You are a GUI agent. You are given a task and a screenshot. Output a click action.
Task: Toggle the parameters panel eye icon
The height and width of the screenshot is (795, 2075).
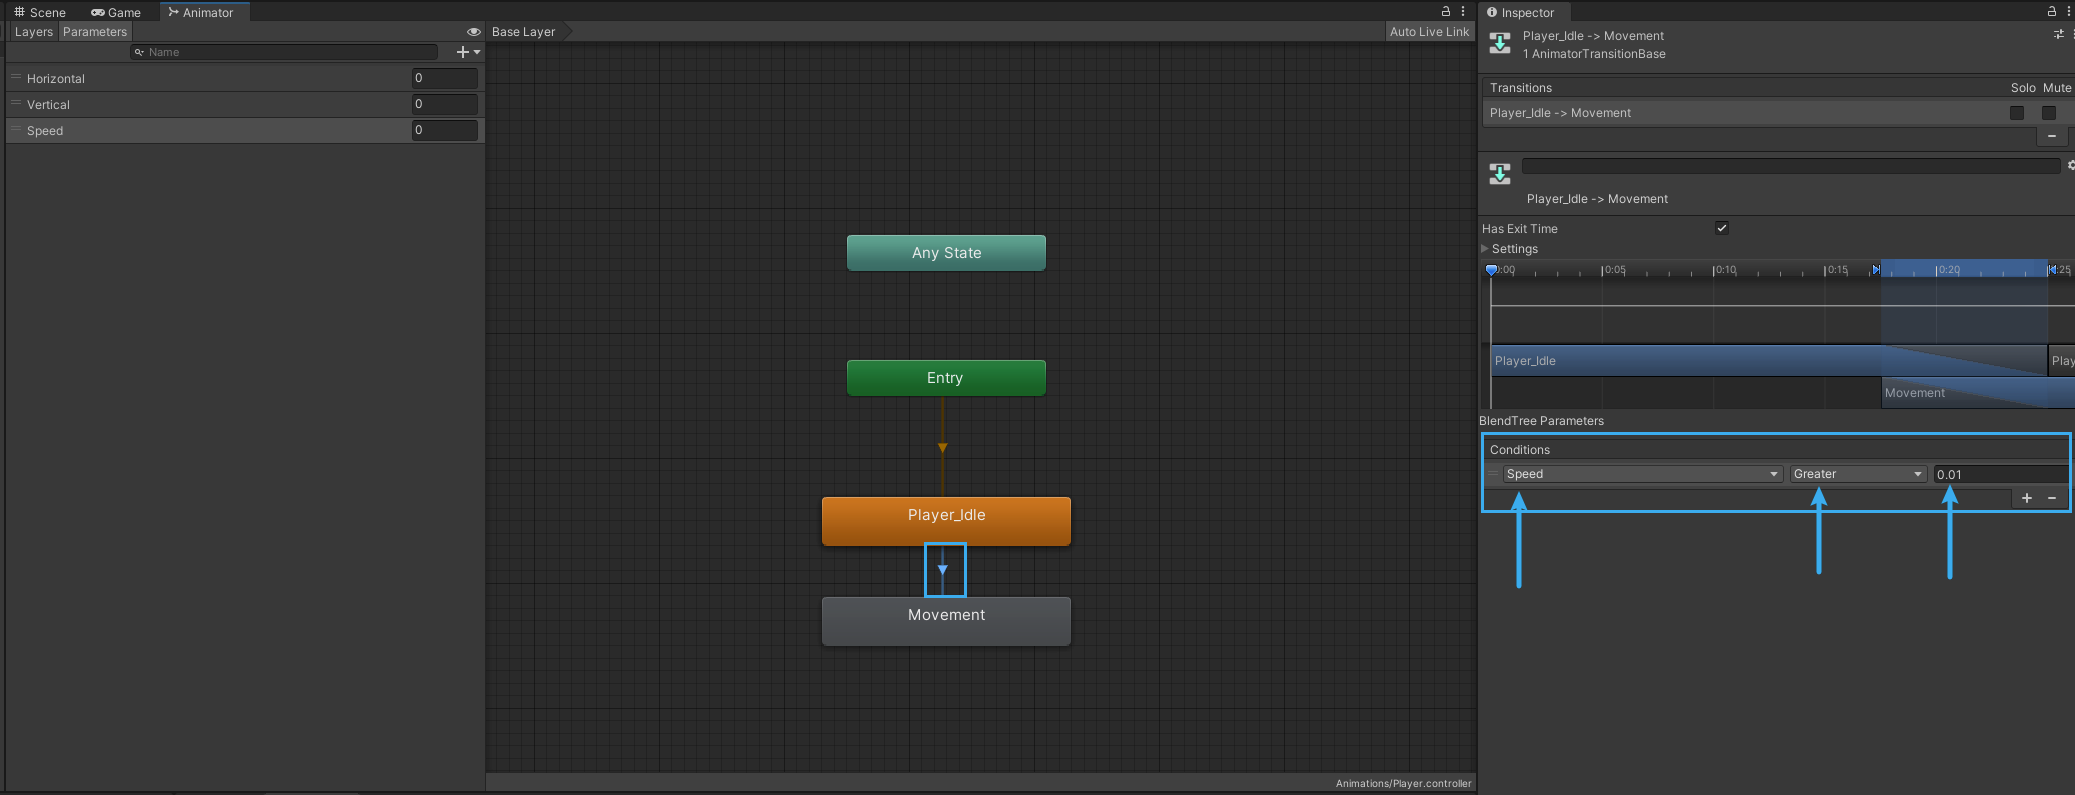coord(473,32)
